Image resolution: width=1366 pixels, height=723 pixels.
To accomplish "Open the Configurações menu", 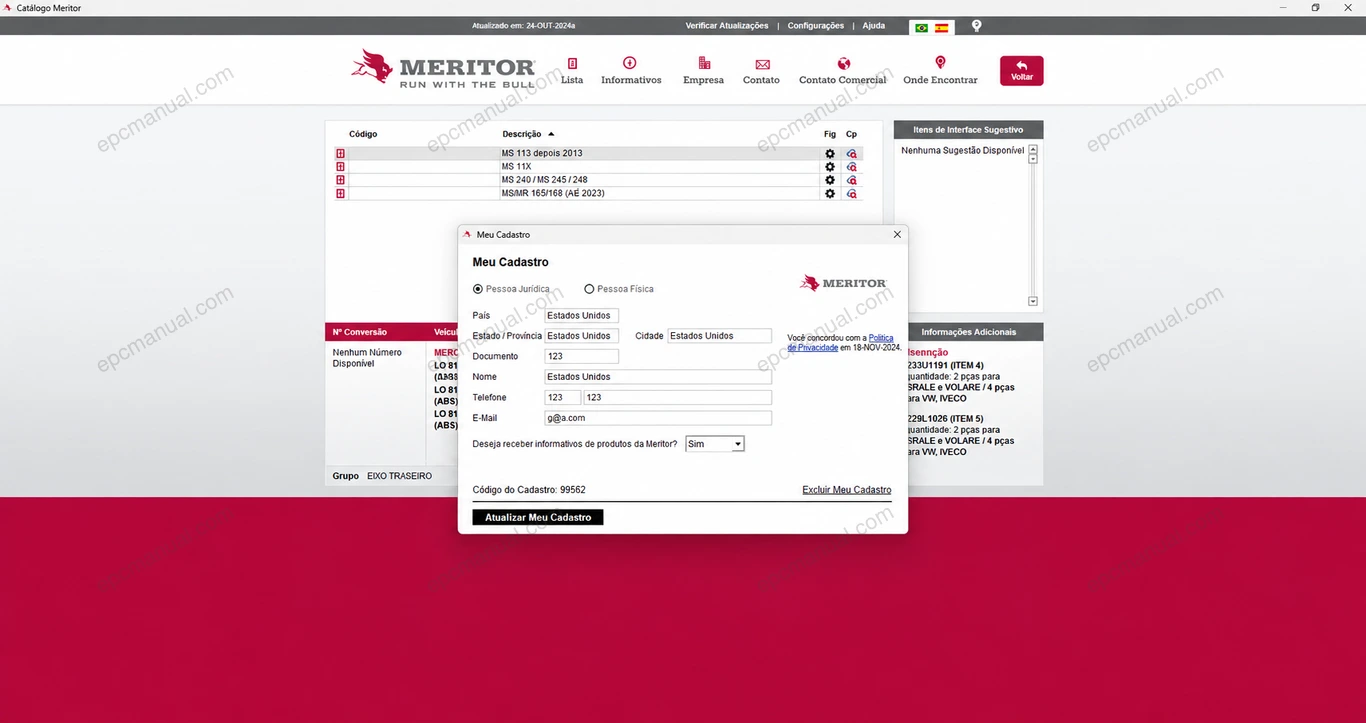I will 816,26.
